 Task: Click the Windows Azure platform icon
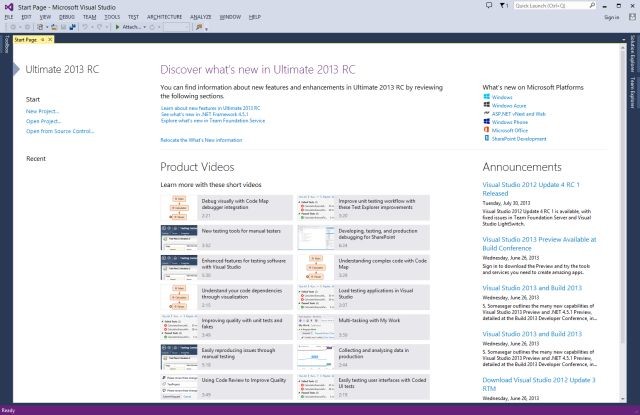coord(487,105)
